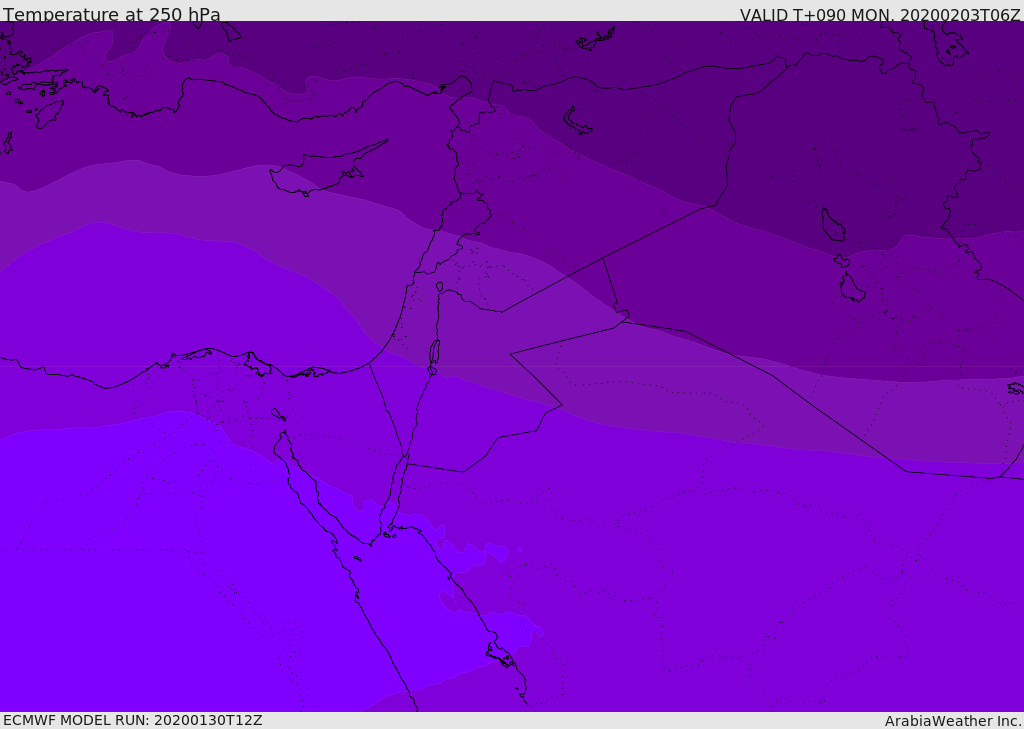Click Lake Tharthar in Iraq
The height and width of the screenshot is (729, 1024).
(x=832, y=226)
